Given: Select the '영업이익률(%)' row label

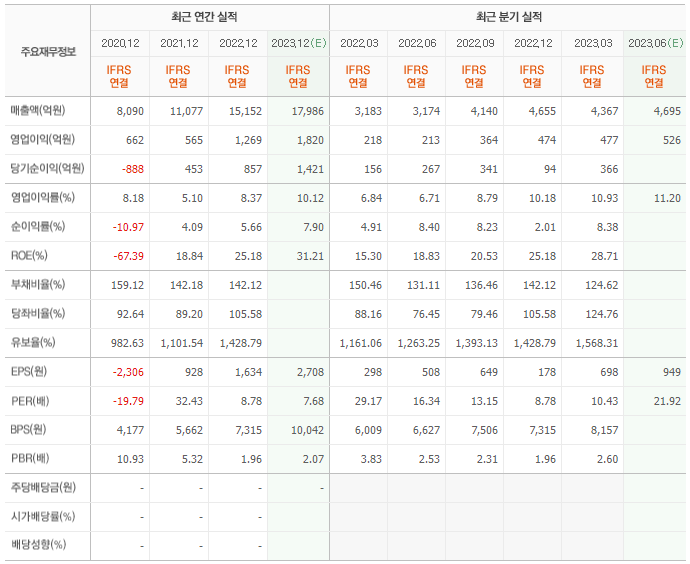Looking at the screenshot, I should [x=43, y=198].
